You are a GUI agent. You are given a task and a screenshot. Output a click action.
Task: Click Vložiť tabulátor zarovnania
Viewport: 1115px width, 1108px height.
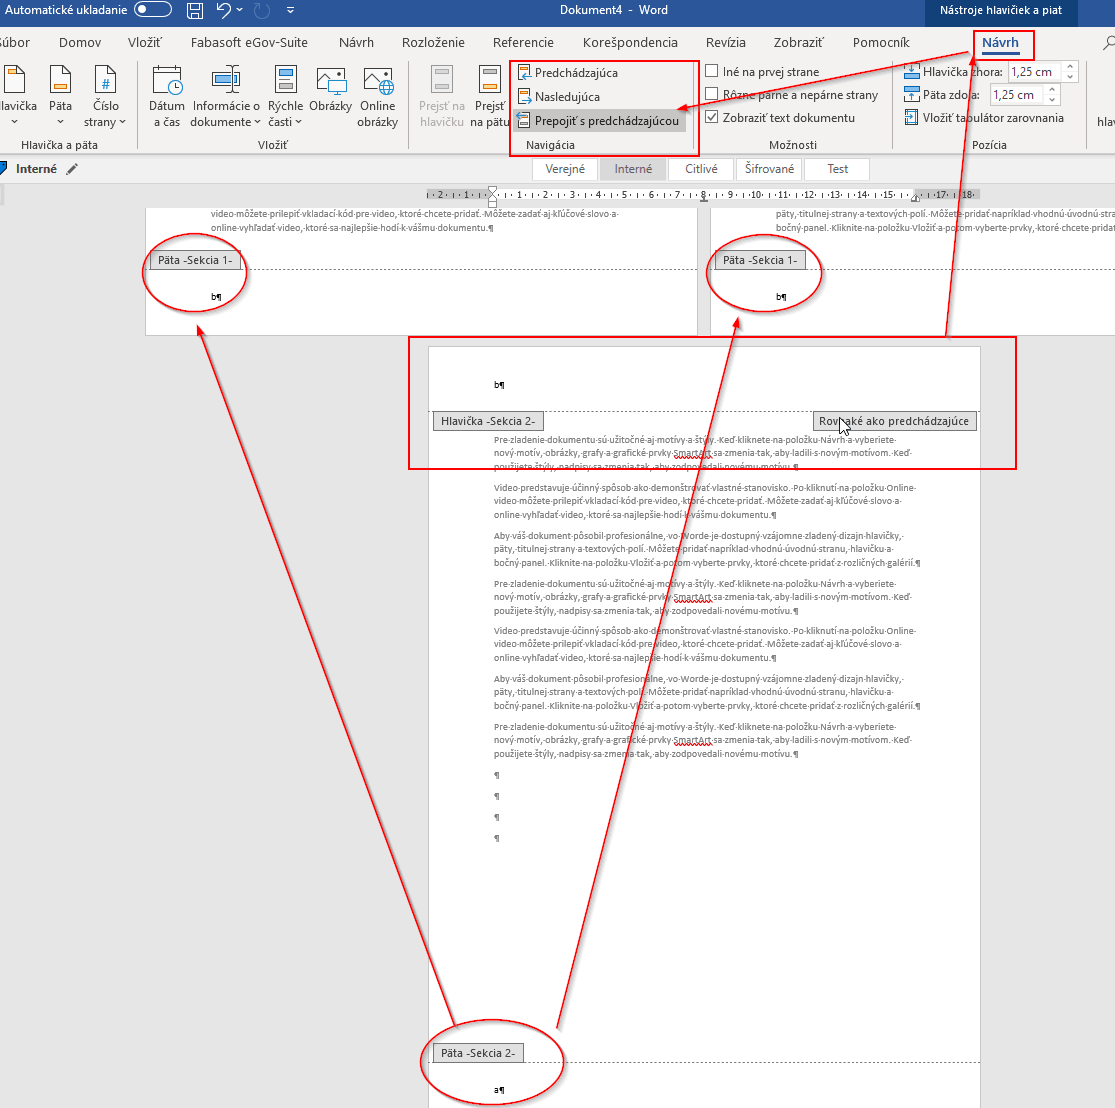(984, 118)
